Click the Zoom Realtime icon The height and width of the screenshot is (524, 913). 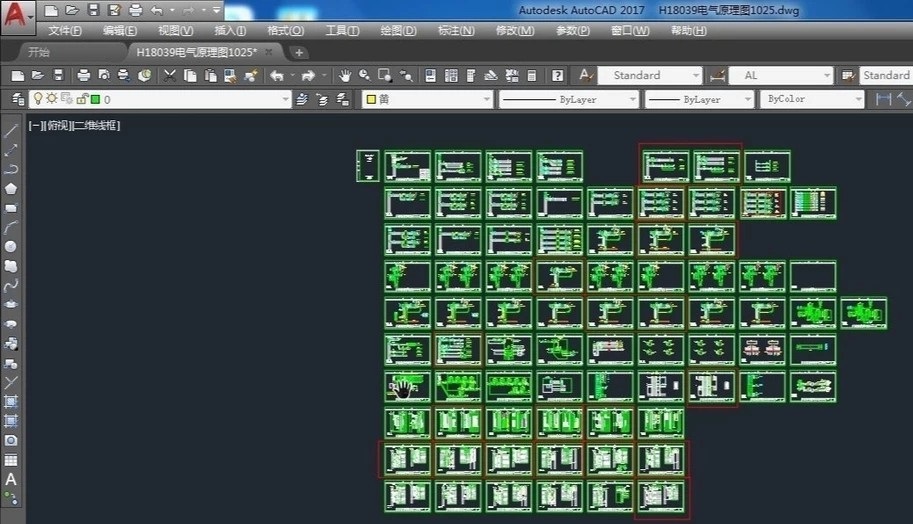[x=365, y=75]
